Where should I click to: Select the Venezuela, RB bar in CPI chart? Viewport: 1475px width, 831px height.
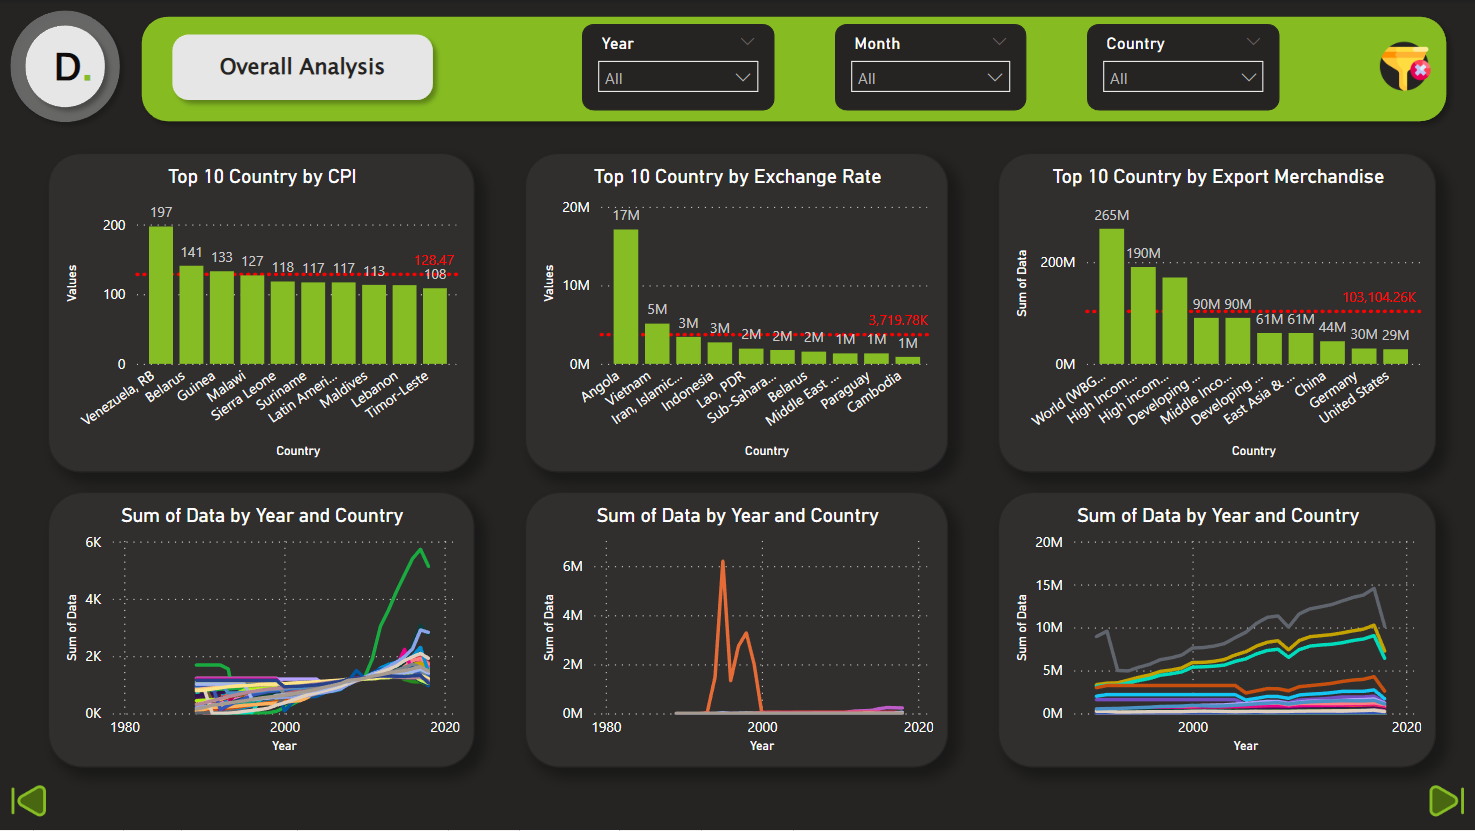tap(161, 295)
